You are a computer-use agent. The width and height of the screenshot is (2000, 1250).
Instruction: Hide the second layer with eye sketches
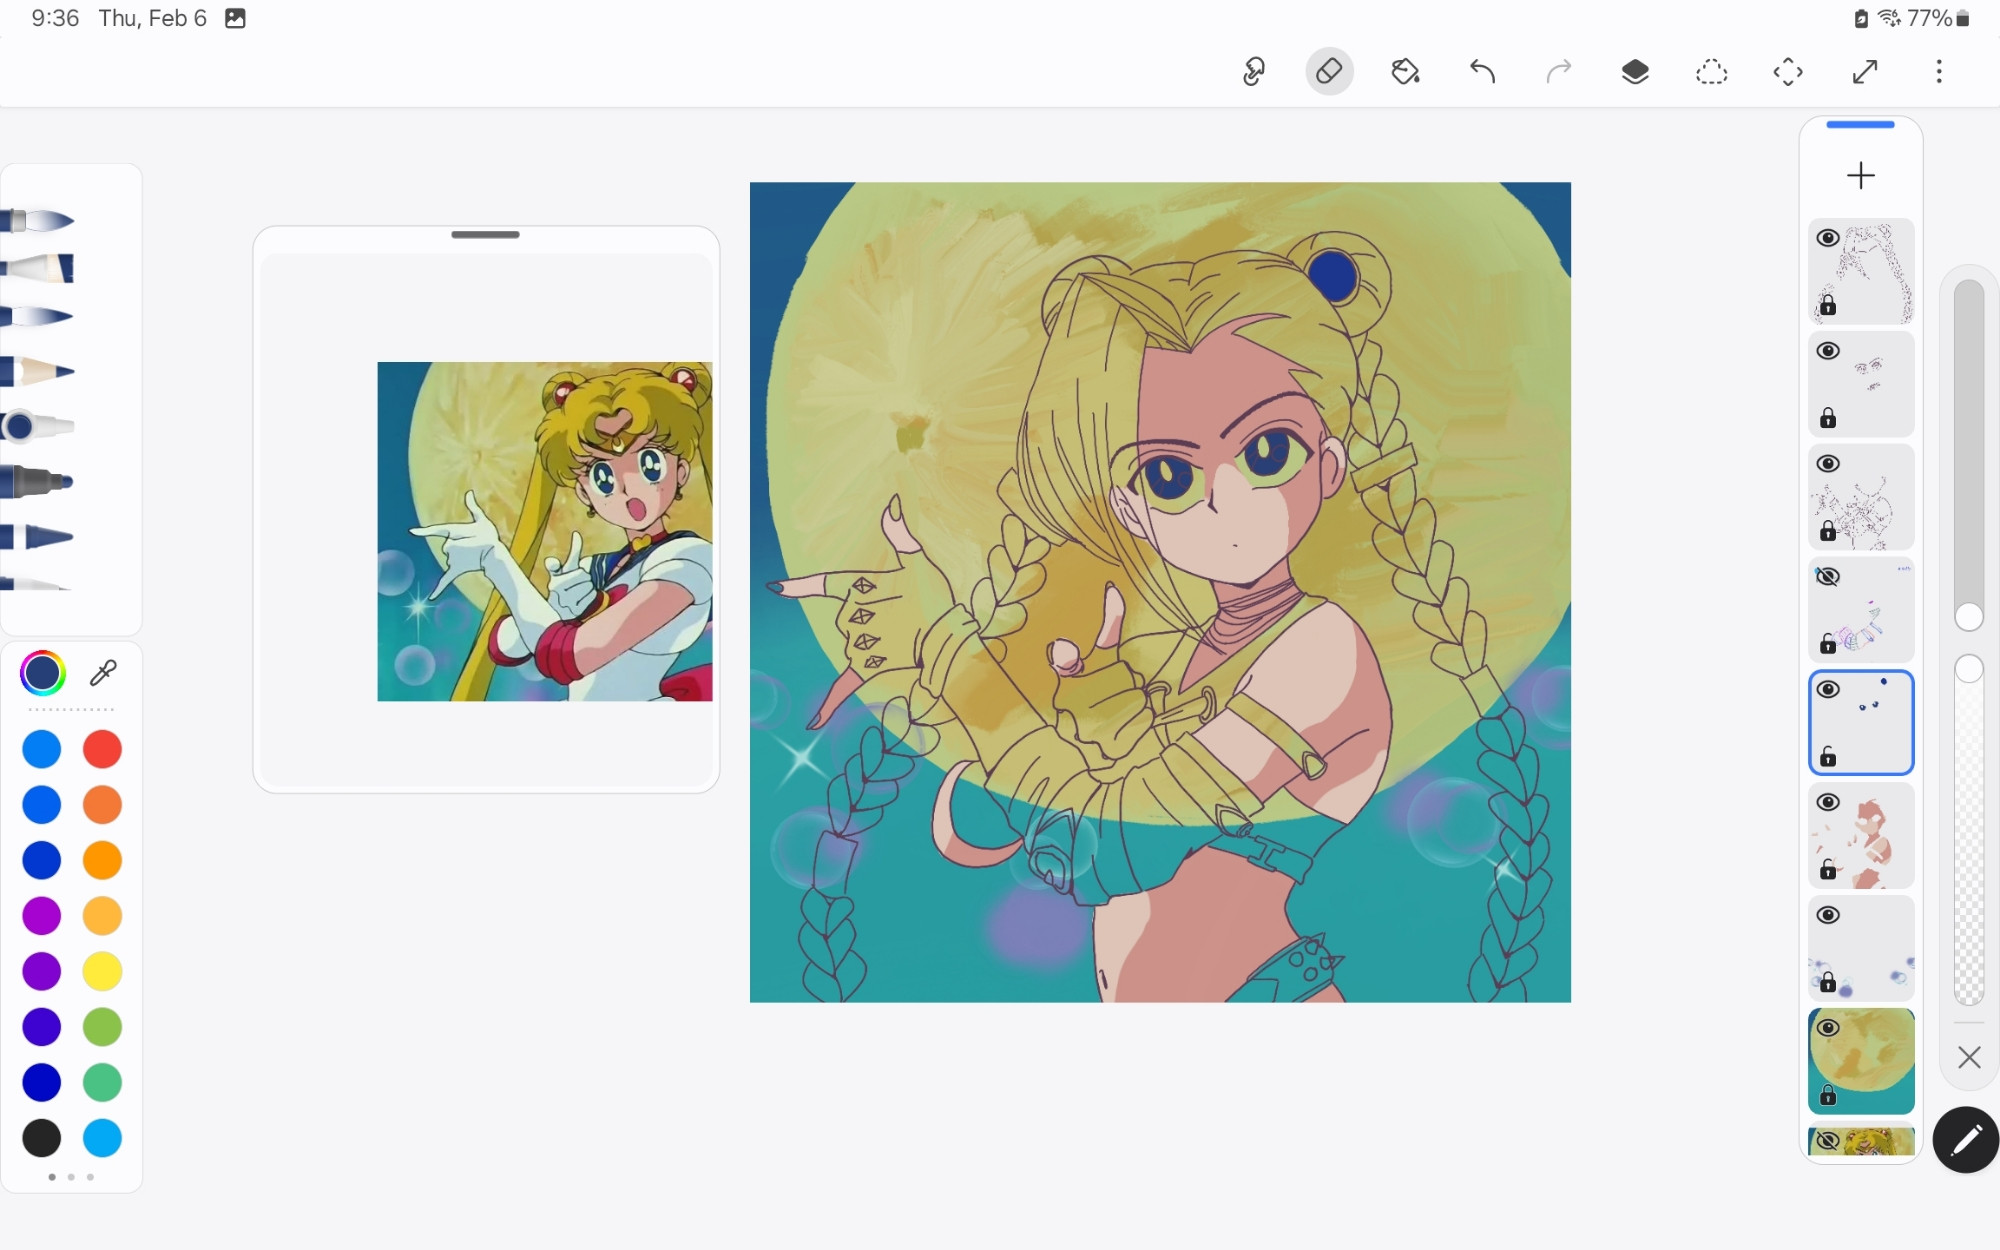click(1828, 351)
